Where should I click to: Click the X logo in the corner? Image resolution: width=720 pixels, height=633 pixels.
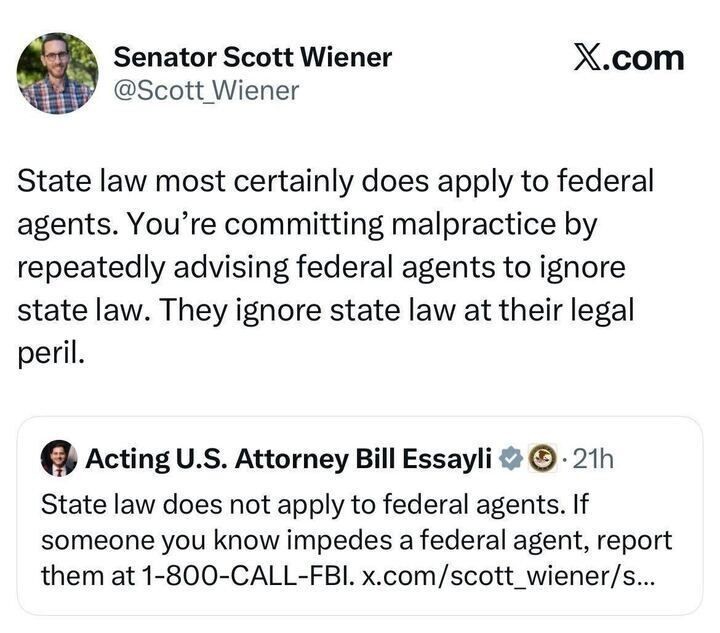pos(592,58)
